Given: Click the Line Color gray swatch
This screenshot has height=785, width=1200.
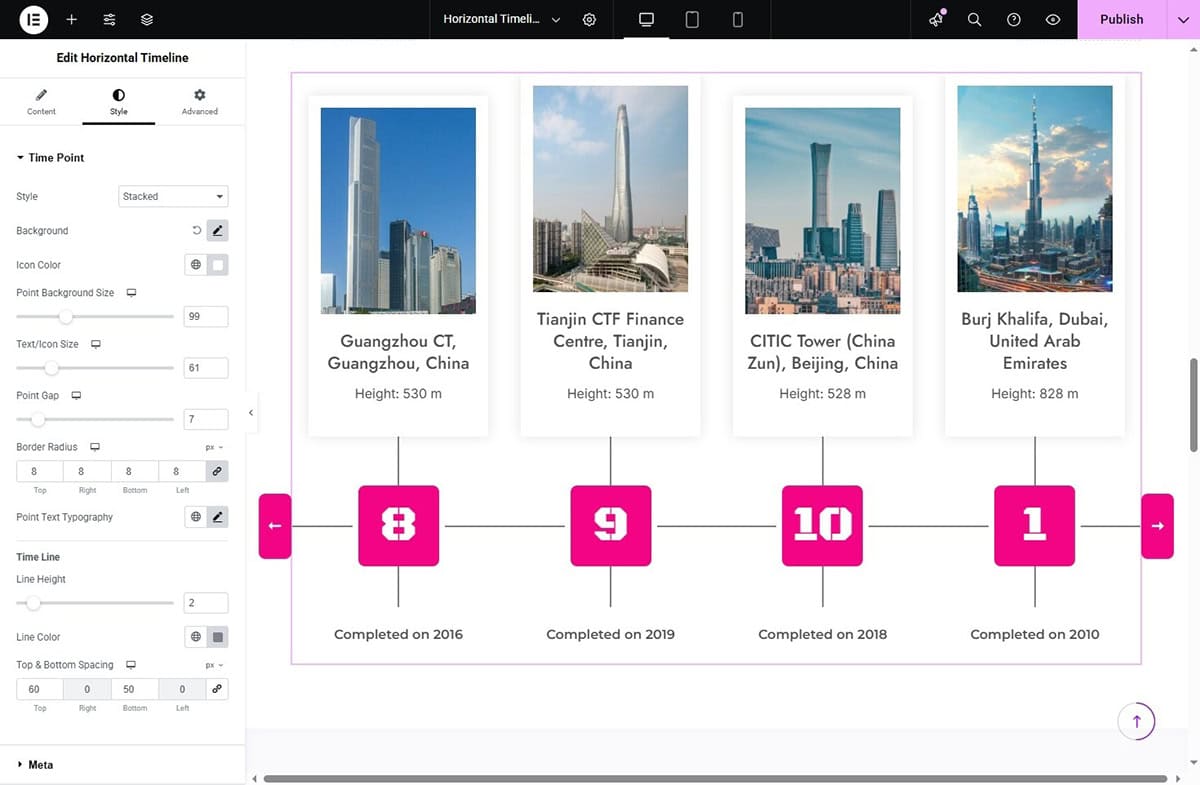Looking at the screenshot, I should point(218,637).
